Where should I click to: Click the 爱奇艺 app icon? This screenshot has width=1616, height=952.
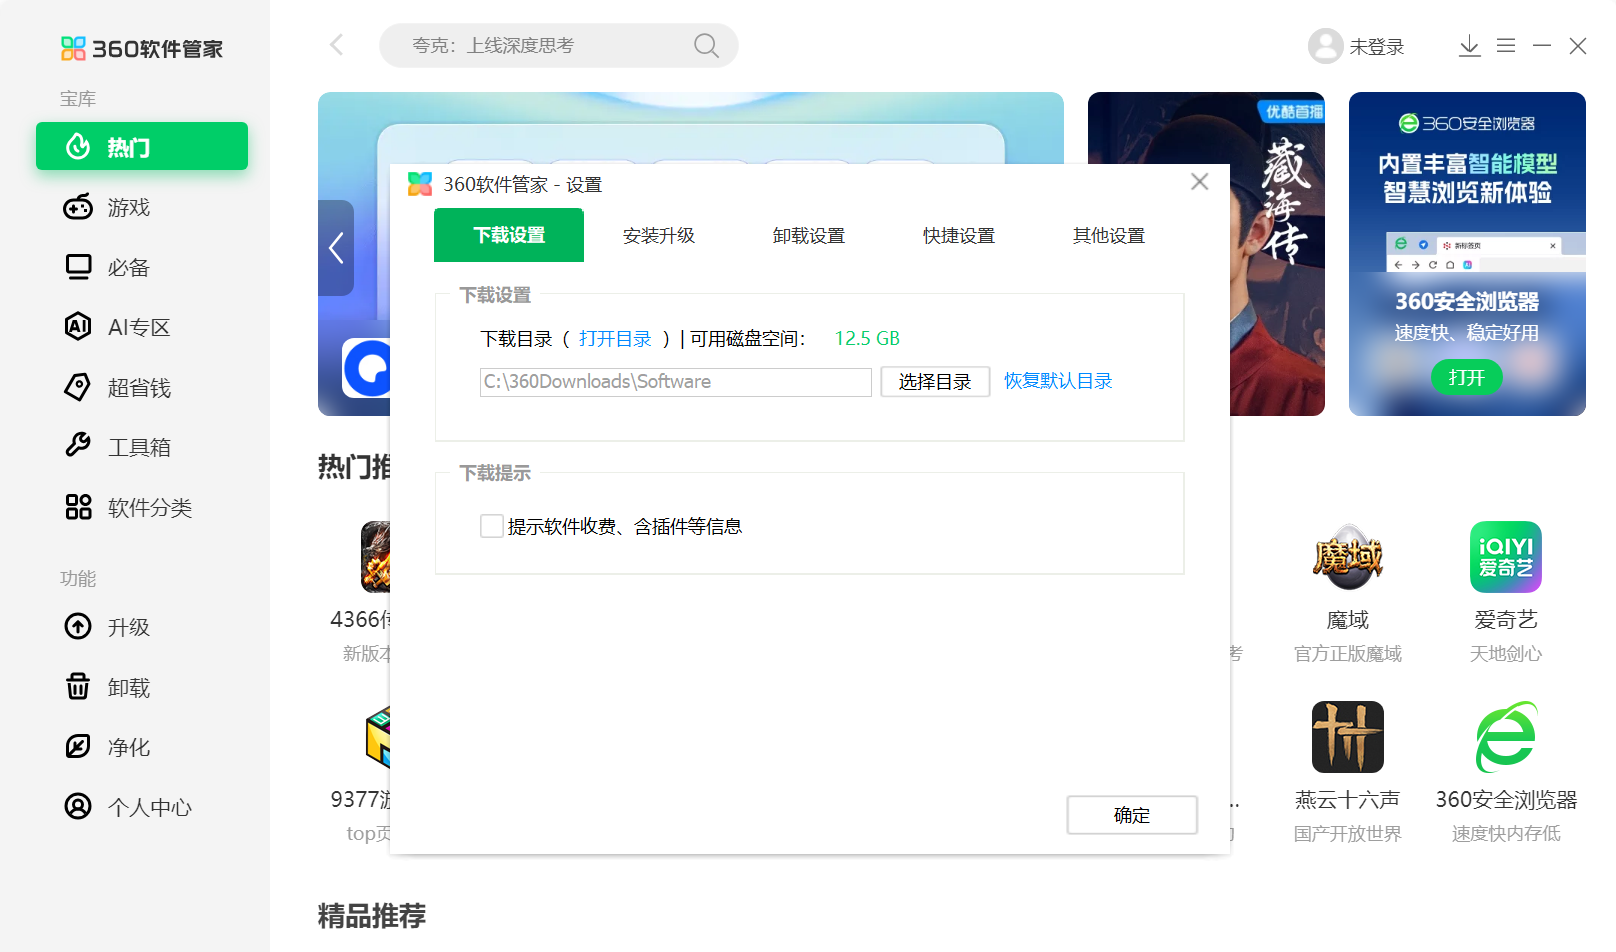click(1506, 557)
